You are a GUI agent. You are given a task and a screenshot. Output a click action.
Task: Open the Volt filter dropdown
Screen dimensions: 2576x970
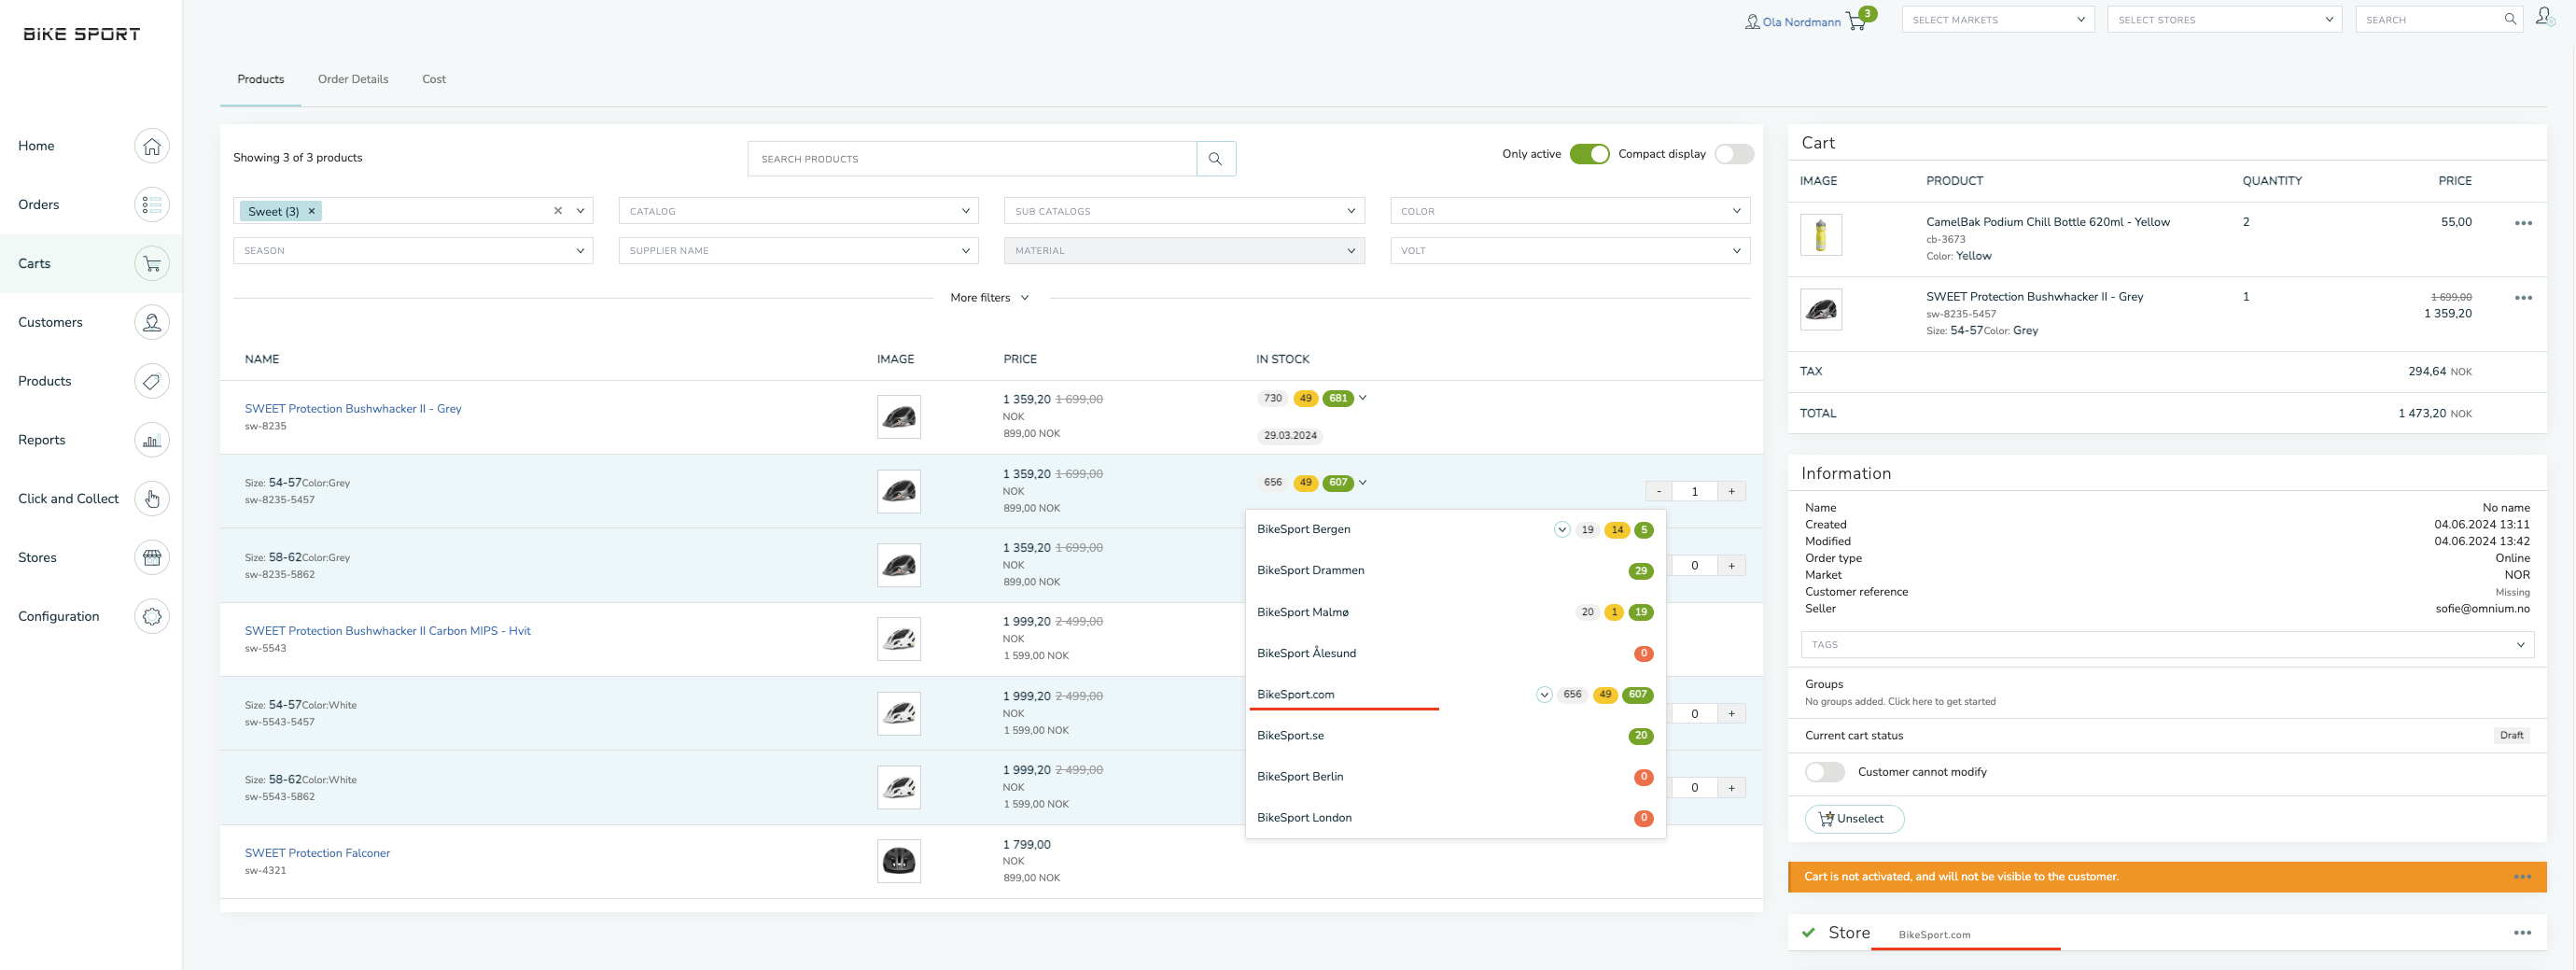click(1570, 251)
